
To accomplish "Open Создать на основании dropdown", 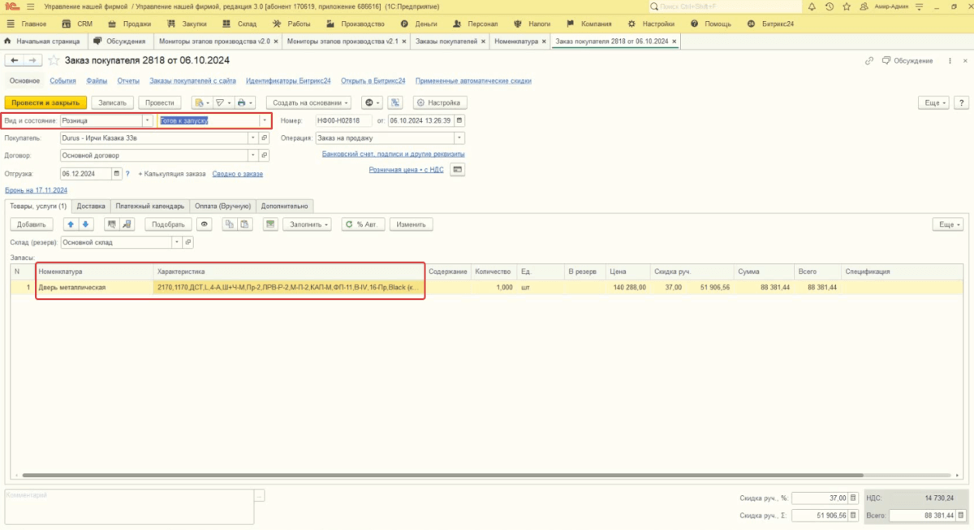I will point(310,102).
